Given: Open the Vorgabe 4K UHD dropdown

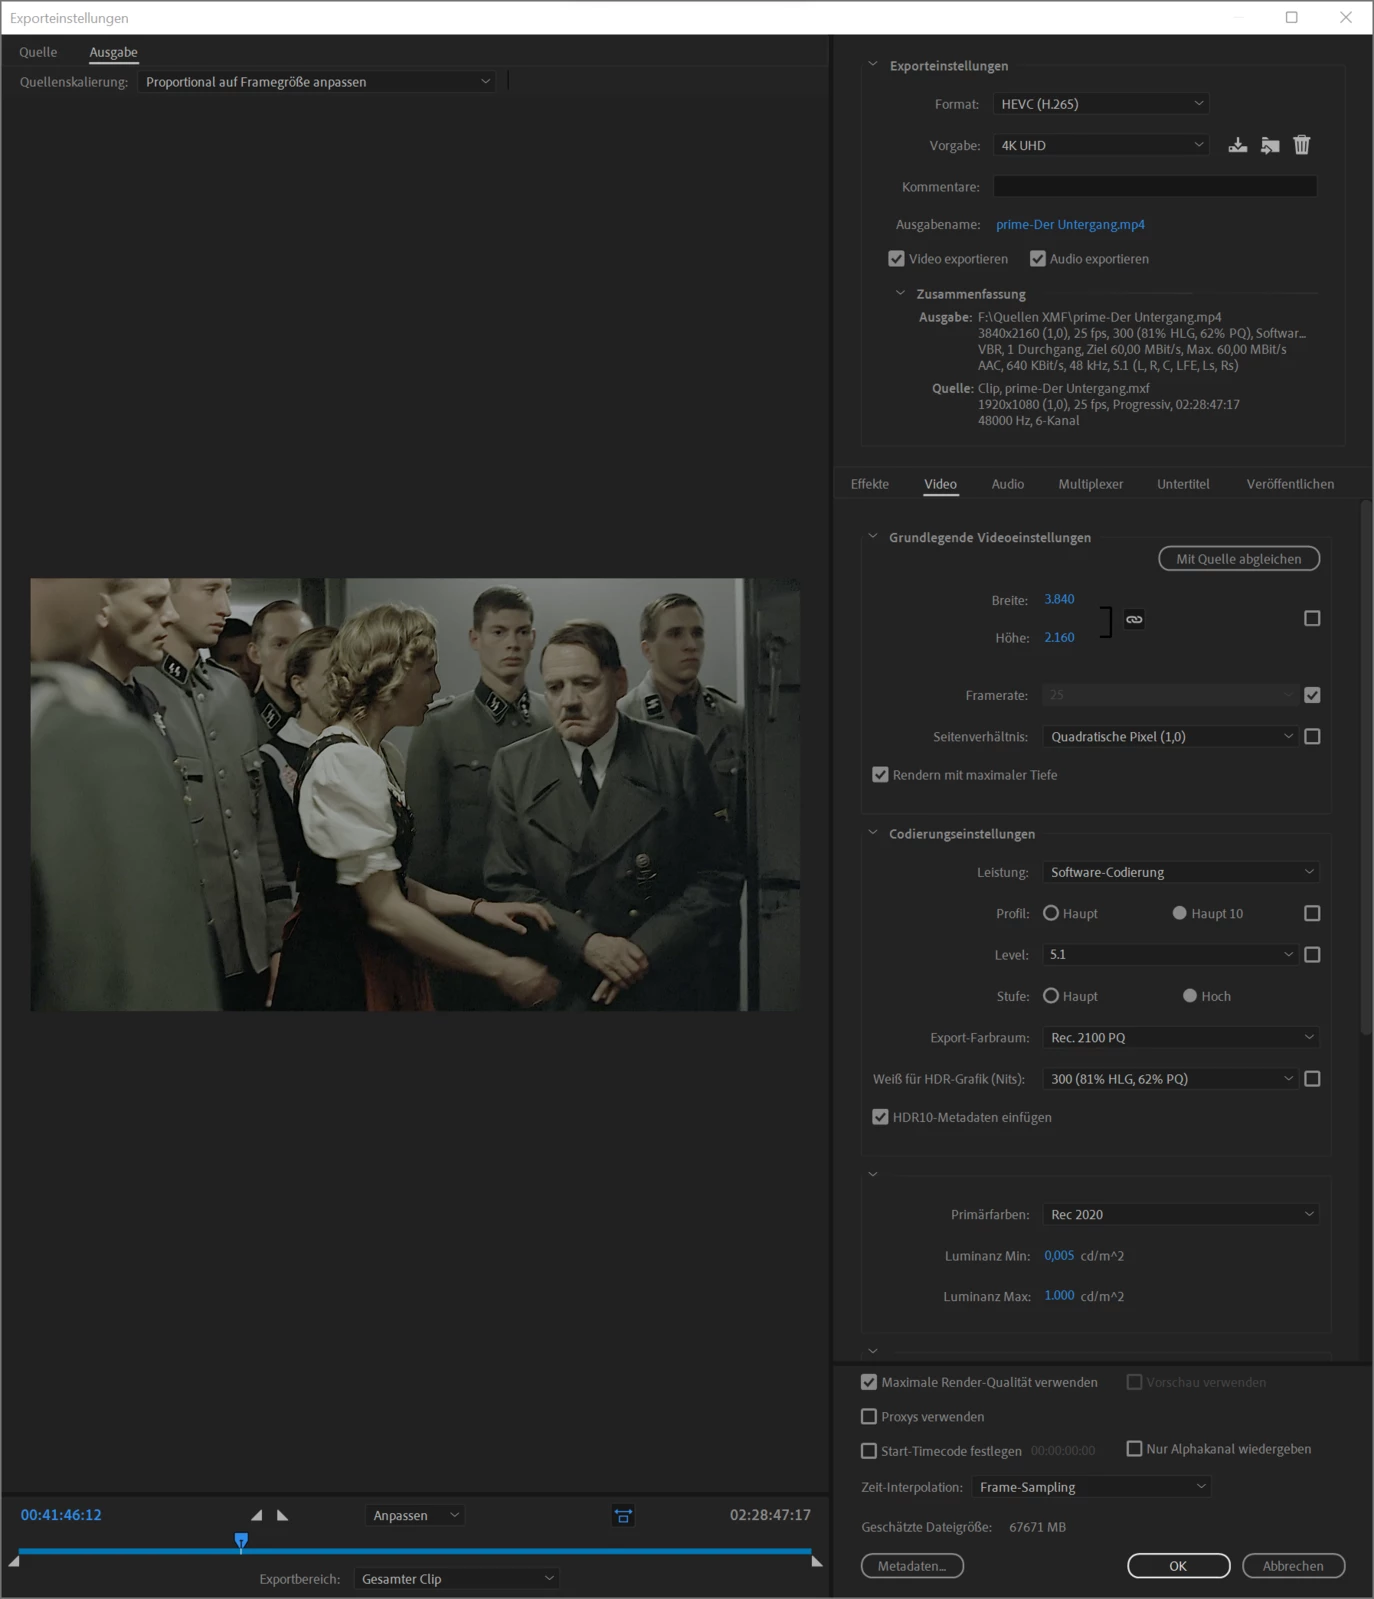Looking at the screenshot, I should (1101, 145).
